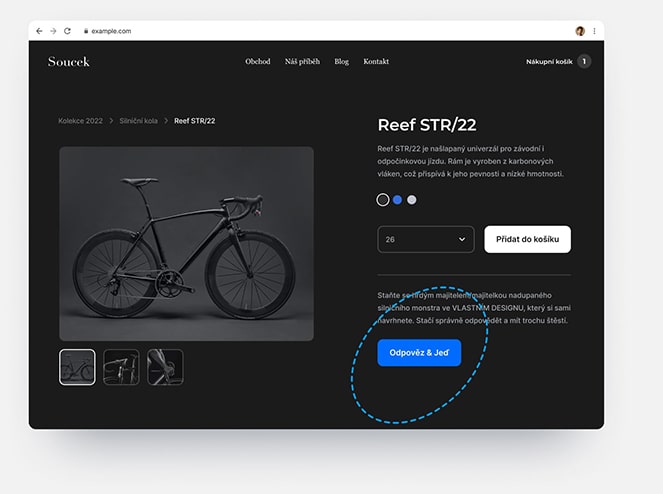Expand the size dropdown showing 26
This screenshot has width=663, height=494.
(426, 239)
